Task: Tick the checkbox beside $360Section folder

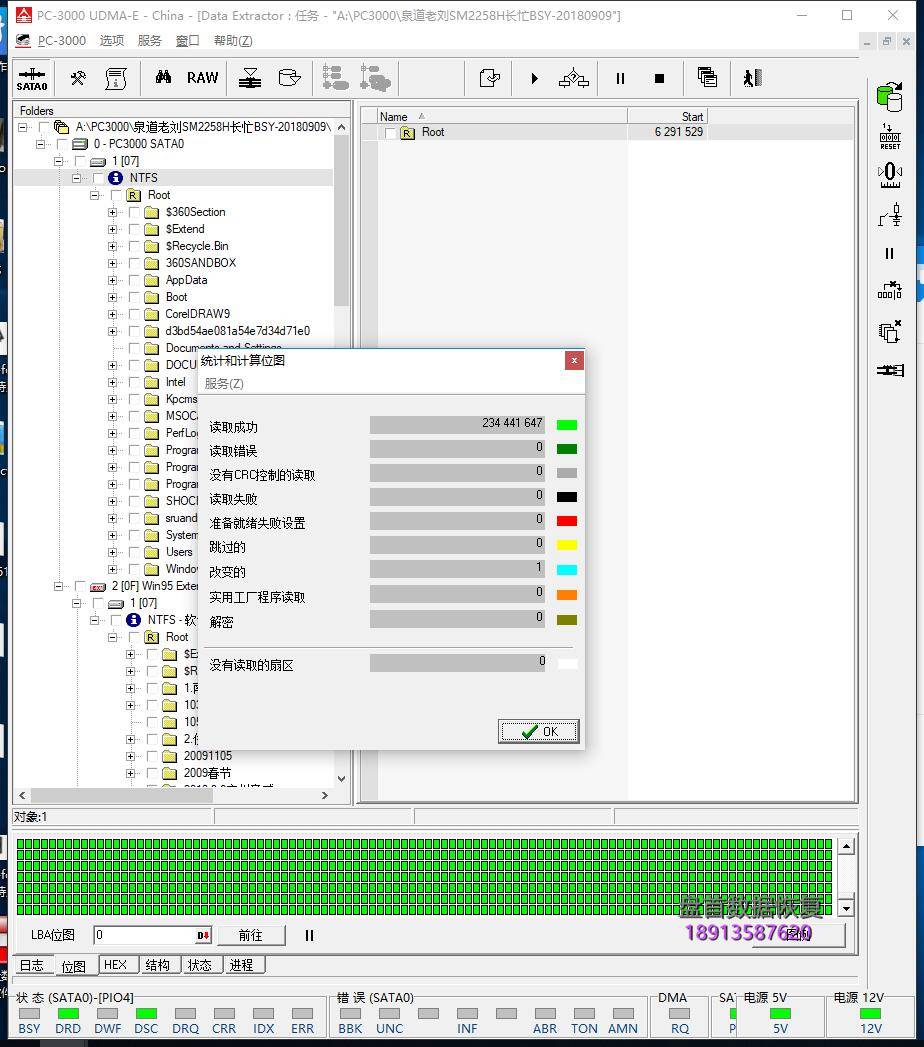Action: (x=134, y=212)
